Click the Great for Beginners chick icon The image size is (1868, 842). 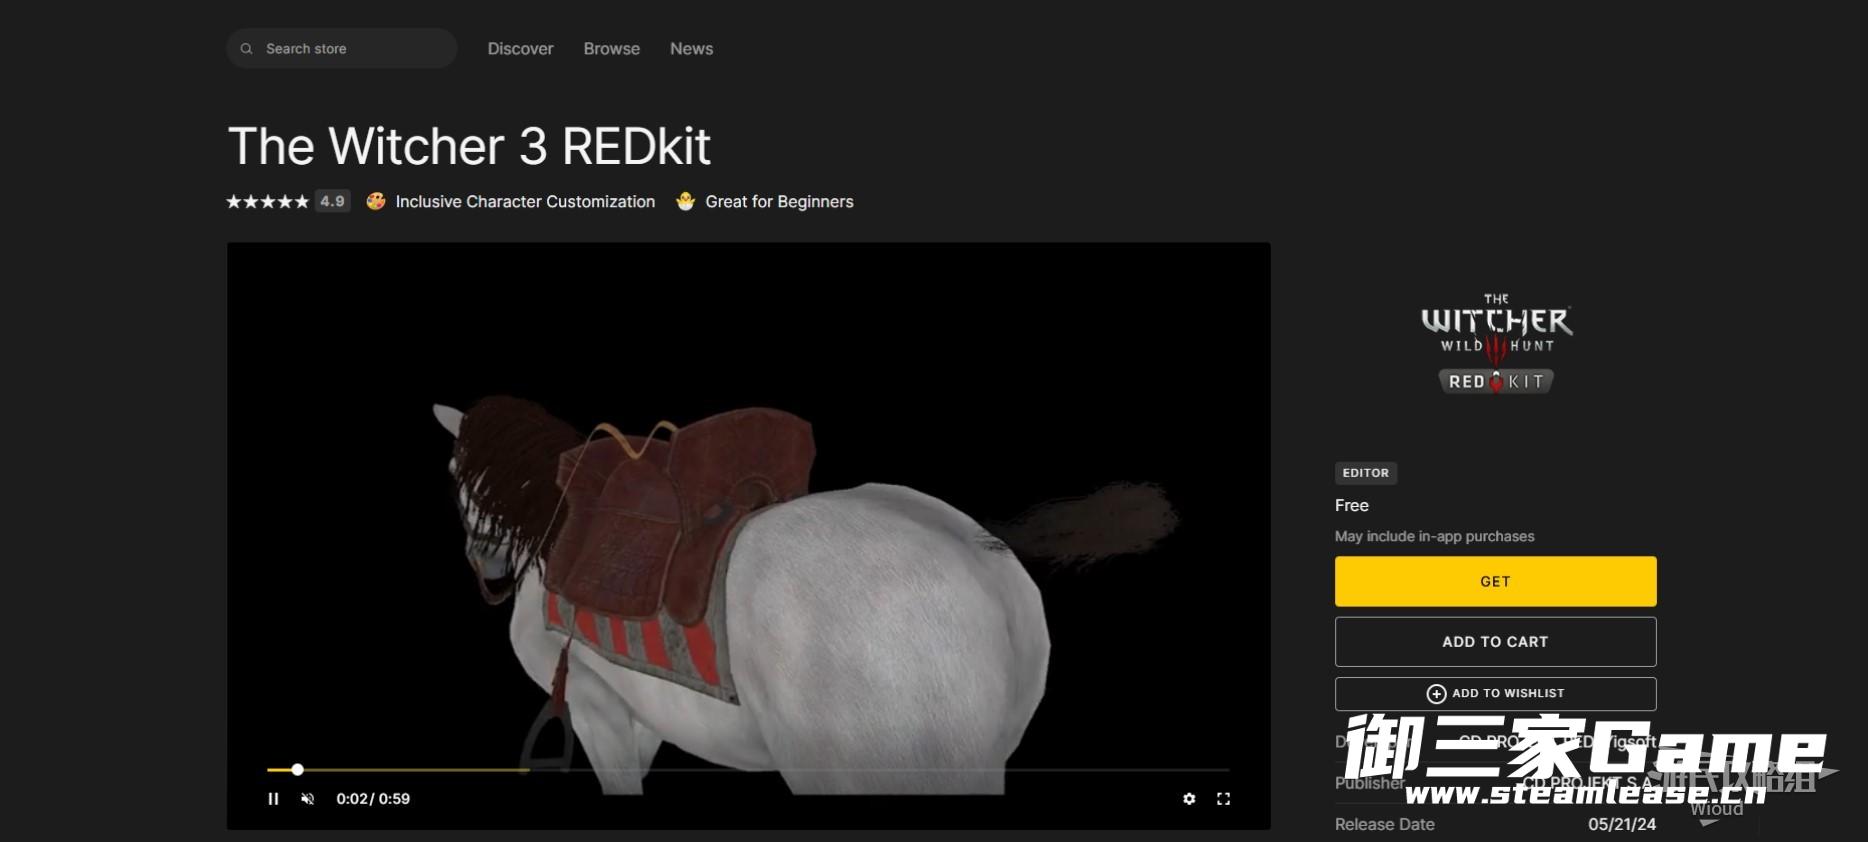[x=685, y=202]
